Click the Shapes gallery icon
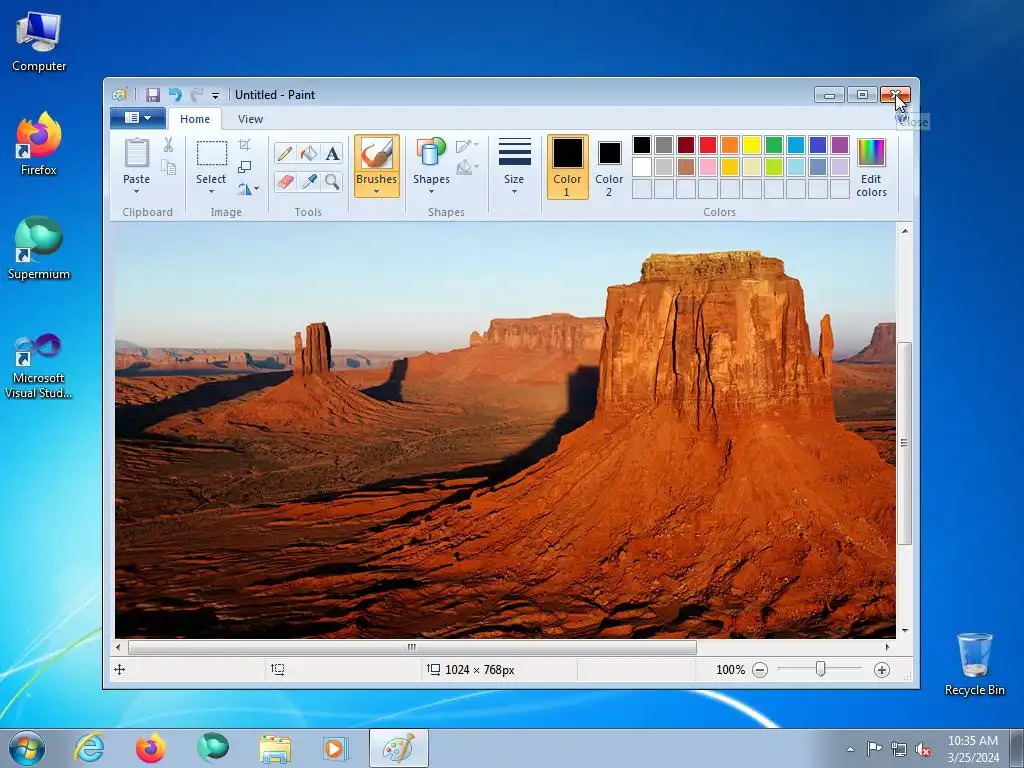The height and width of the screenshot is (768, 1024). [431, 153]
